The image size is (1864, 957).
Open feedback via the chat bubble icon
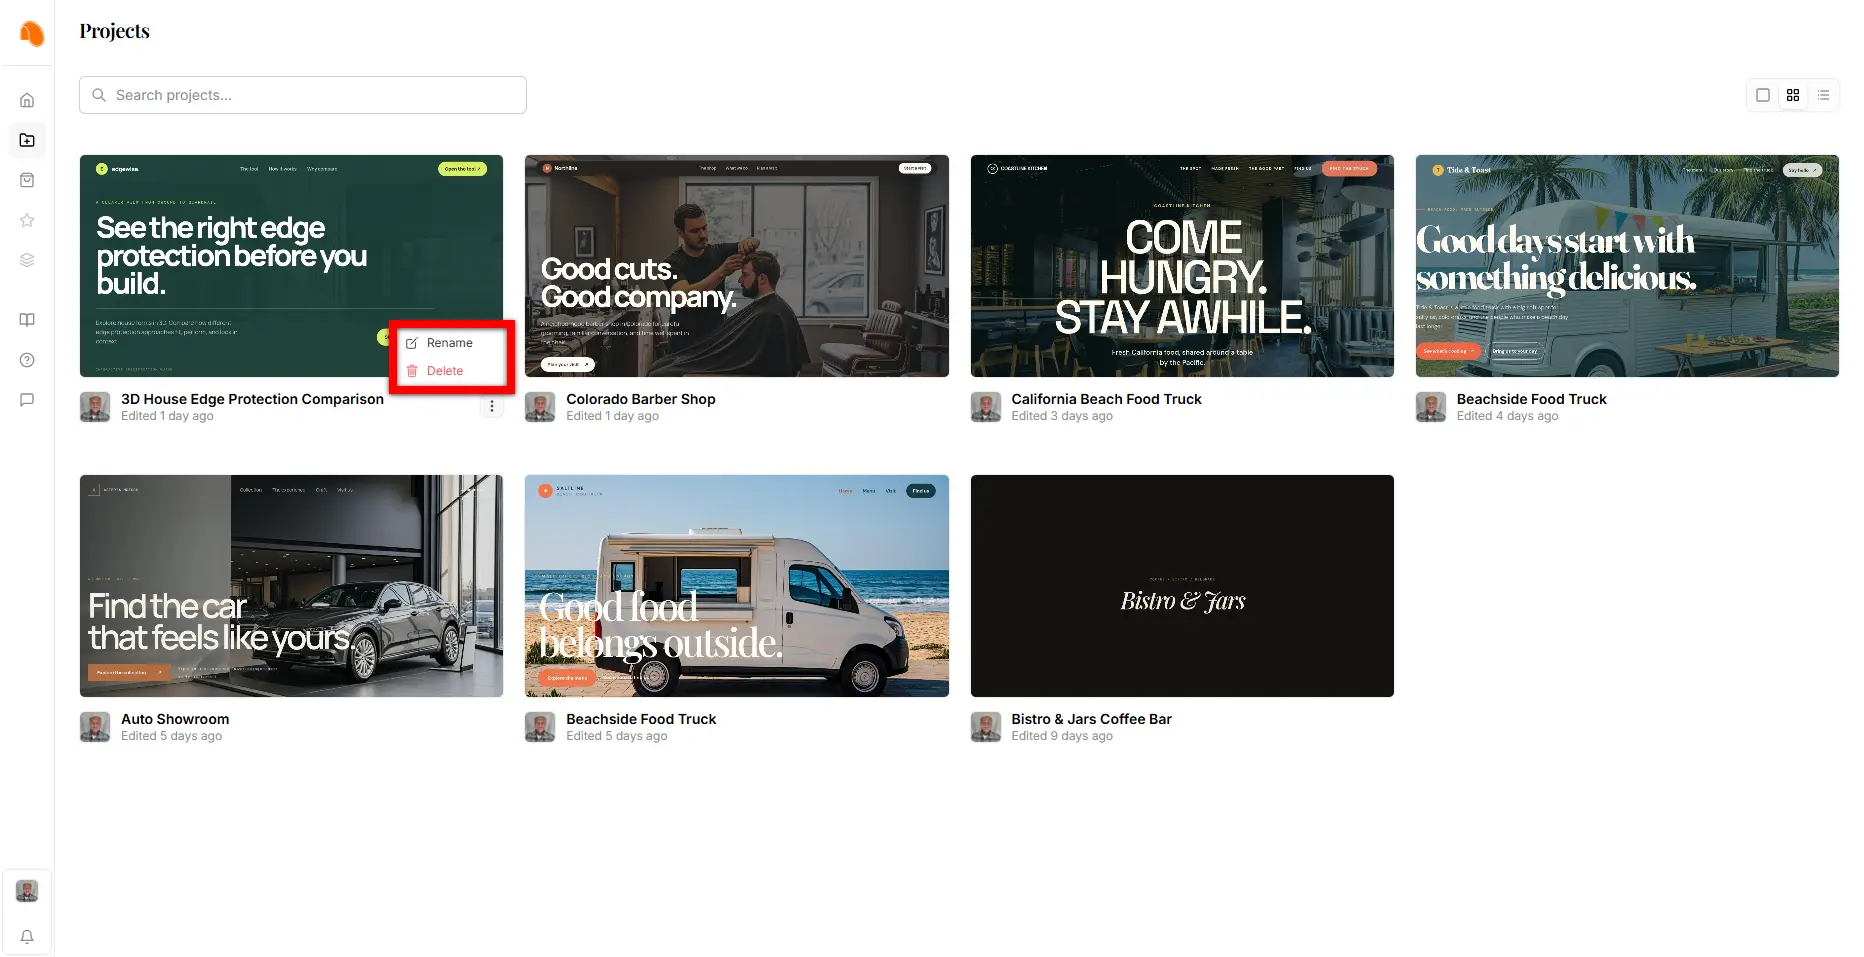click(27, 400)
